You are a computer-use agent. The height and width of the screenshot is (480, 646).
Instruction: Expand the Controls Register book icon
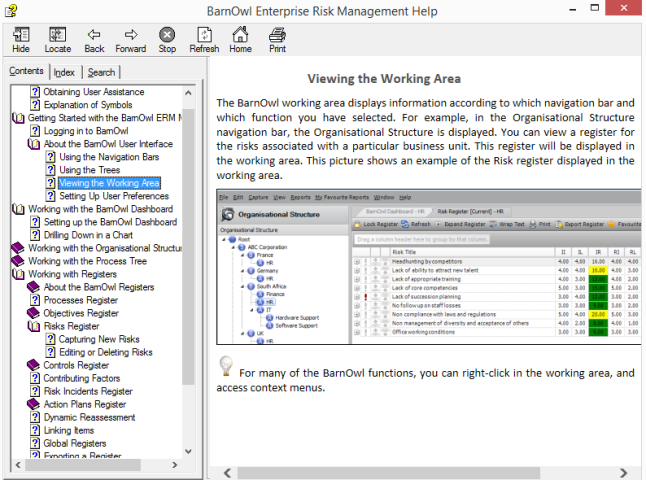[33, 365]
